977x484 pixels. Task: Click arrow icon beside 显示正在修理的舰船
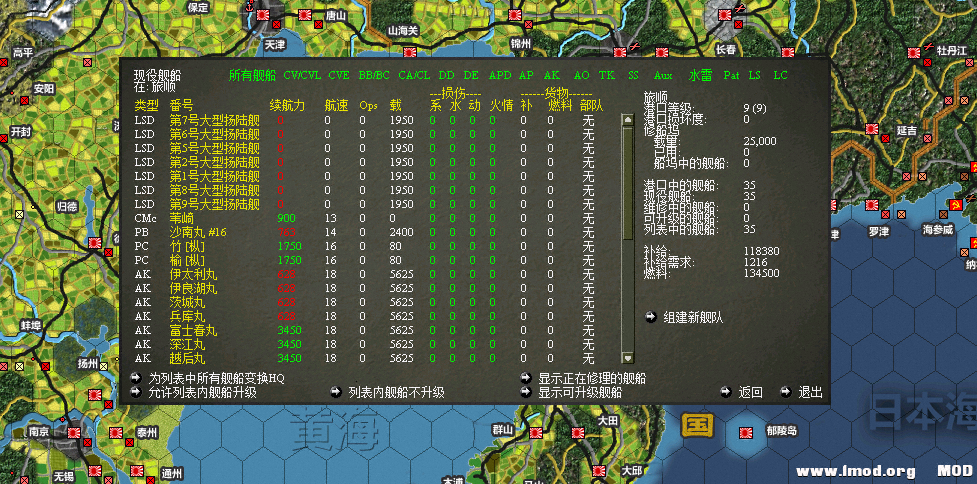tap(526, 378)
